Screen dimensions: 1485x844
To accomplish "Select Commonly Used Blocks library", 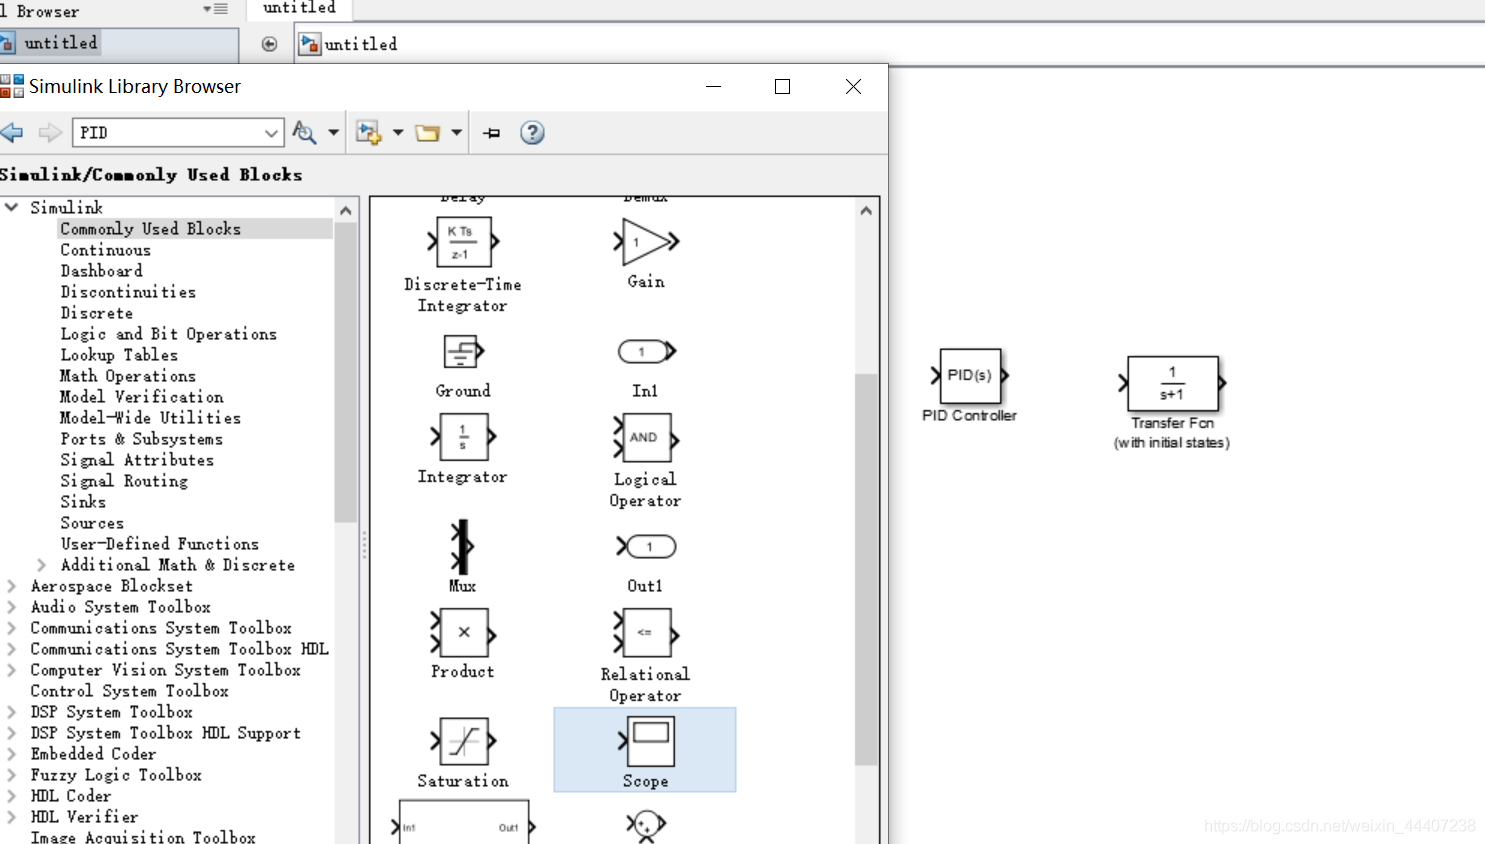I will pyautogui.click(x=151, y=229).
